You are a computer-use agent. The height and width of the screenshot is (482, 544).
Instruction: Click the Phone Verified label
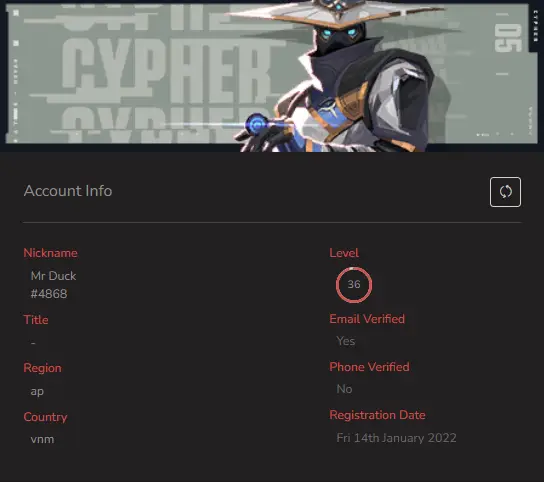369,367
